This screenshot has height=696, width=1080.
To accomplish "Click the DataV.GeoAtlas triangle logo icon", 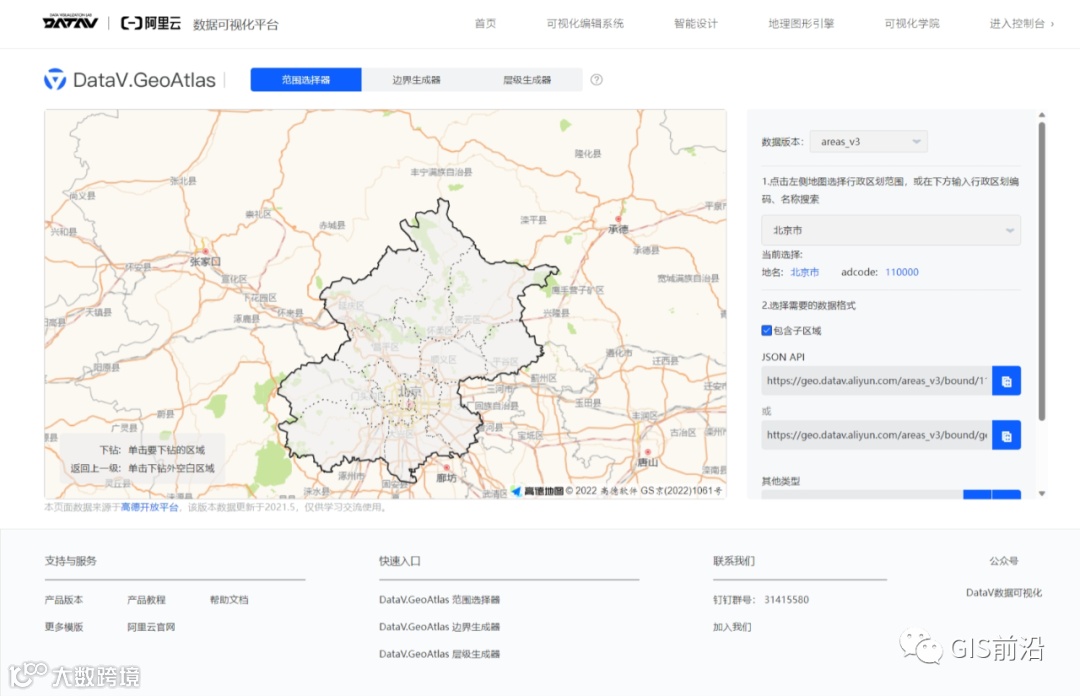I will [x=55, y=79].
